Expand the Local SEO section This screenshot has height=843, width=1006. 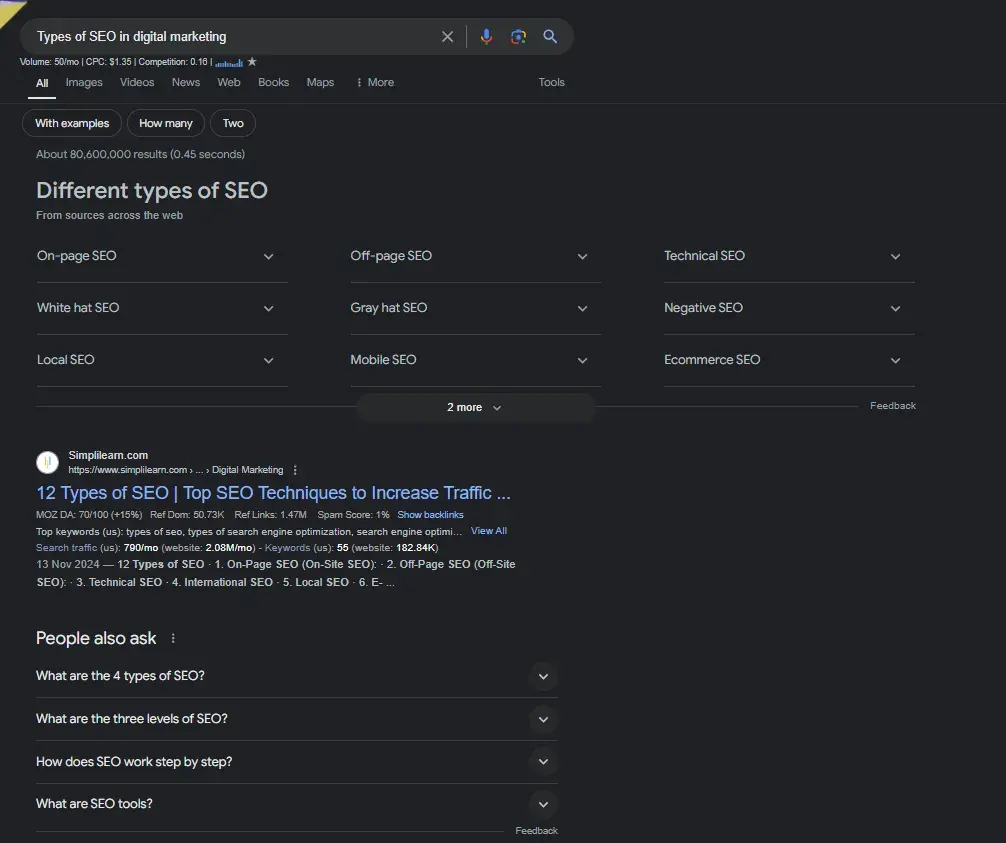162,360
